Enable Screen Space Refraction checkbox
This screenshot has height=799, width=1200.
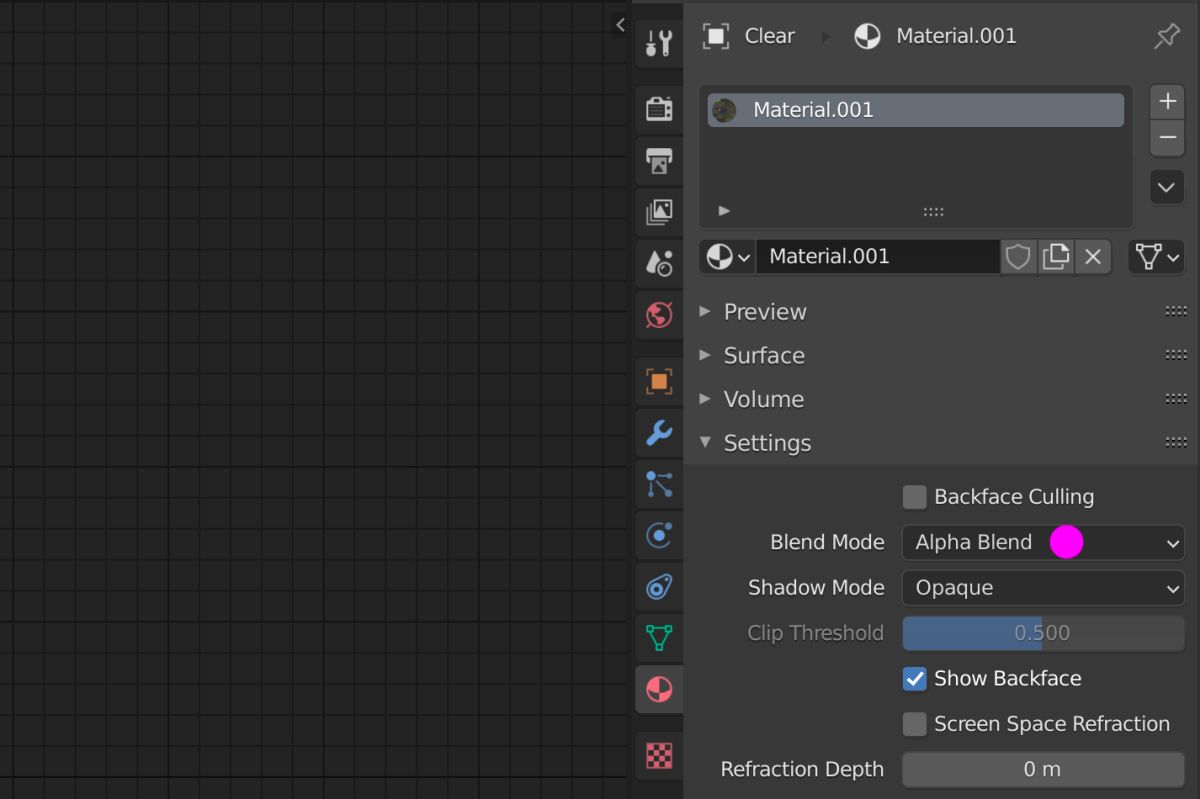tap(914, 724)
